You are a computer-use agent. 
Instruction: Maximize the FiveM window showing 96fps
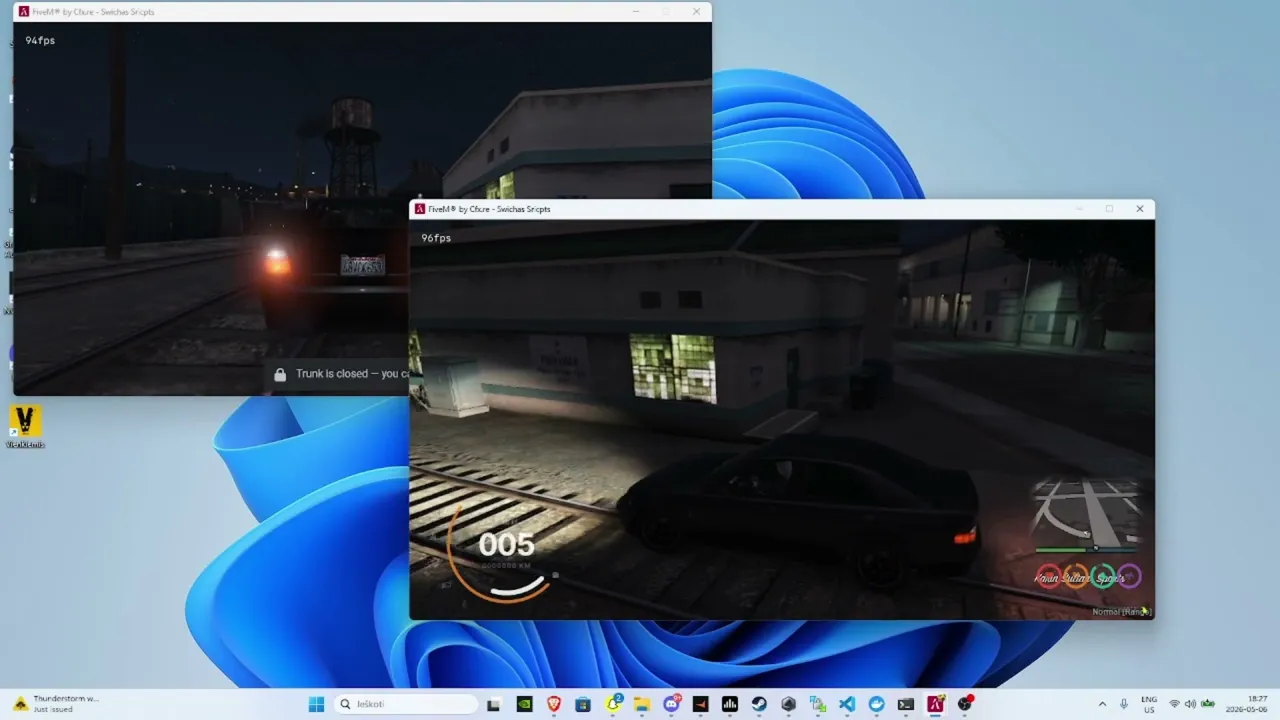coord(1109,209)
